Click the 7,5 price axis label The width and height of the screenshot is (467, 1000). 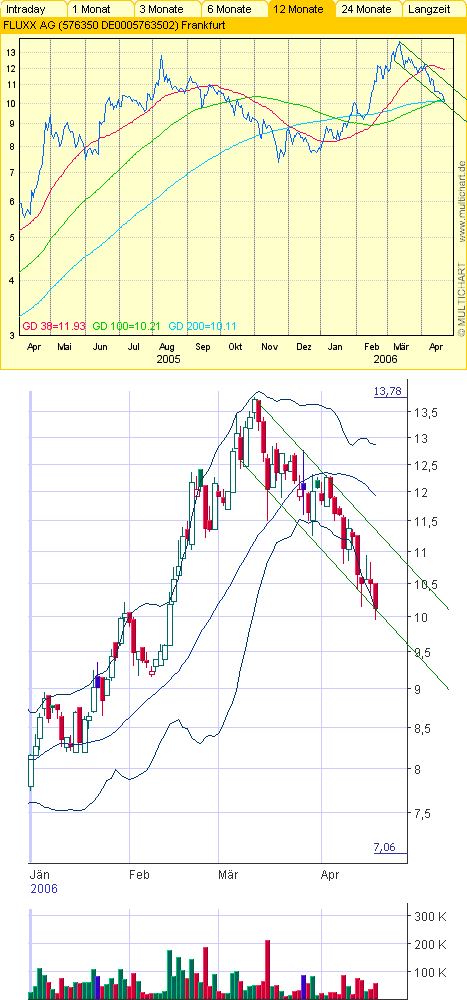point(424,813)
